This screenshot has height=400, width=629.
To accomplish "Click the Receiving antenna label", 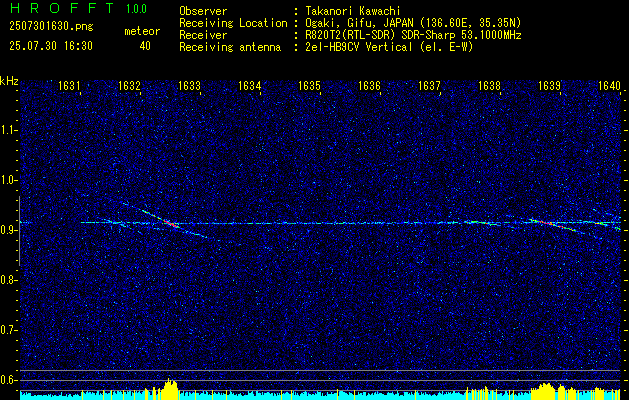I will [230, 47].
